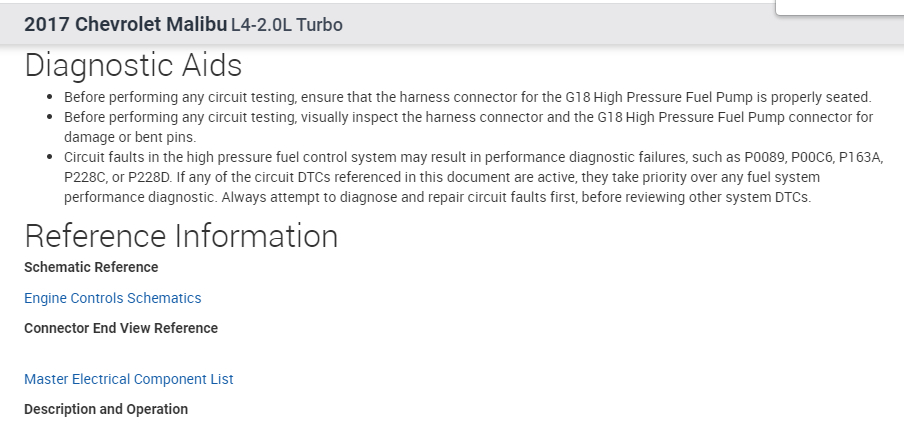Screen dimensions: 904x435
Task: Click the Reference Information heading
Action: [181, 236]
